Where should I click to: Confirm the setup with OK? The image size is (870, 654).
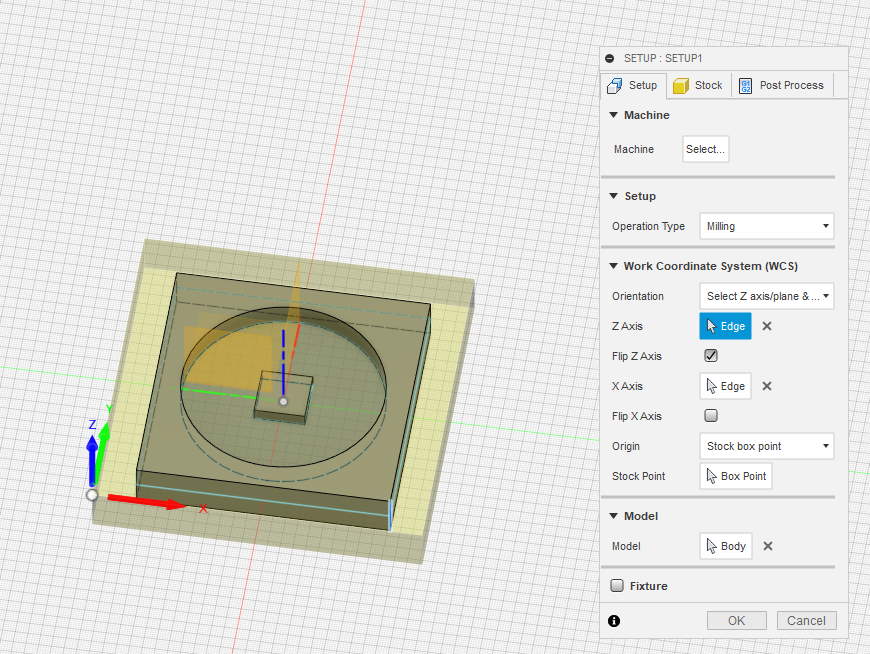pos(737,621)
